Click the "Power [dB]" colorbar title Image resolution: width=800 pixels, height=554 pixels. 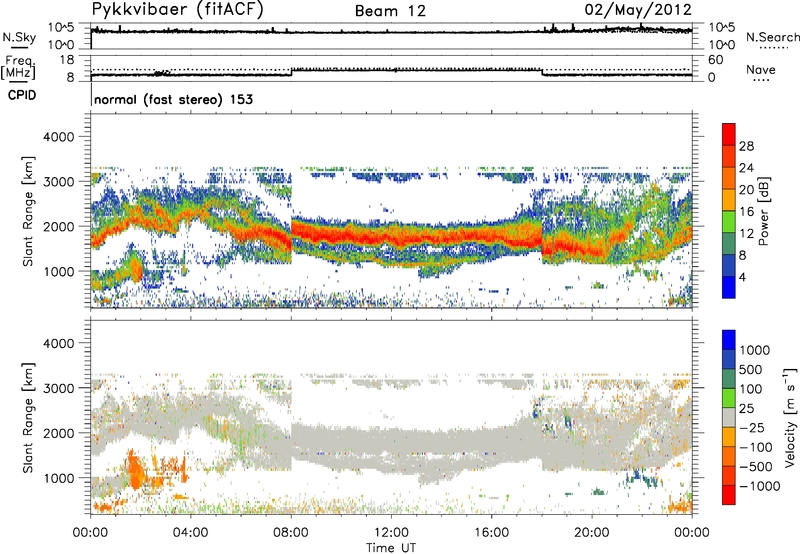point(763,211)
